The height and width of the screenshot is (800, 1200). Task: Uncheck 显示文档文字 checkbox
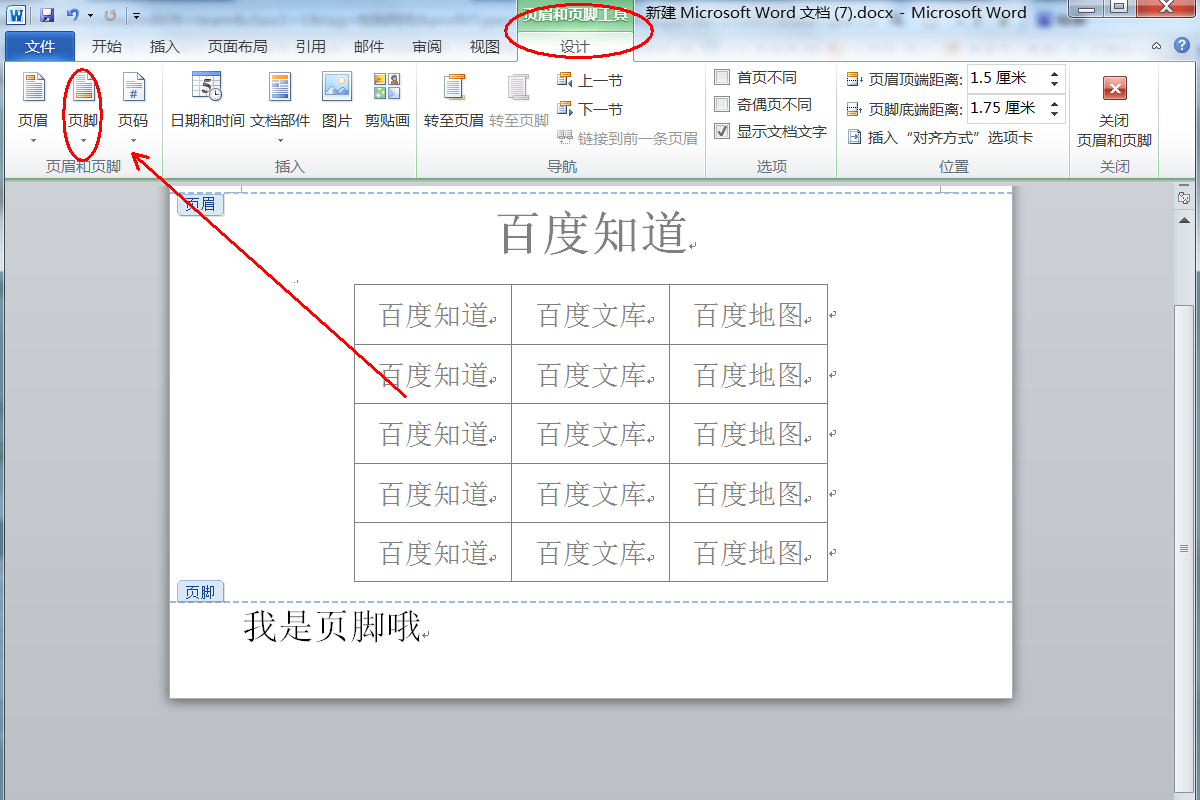point(722,131)
